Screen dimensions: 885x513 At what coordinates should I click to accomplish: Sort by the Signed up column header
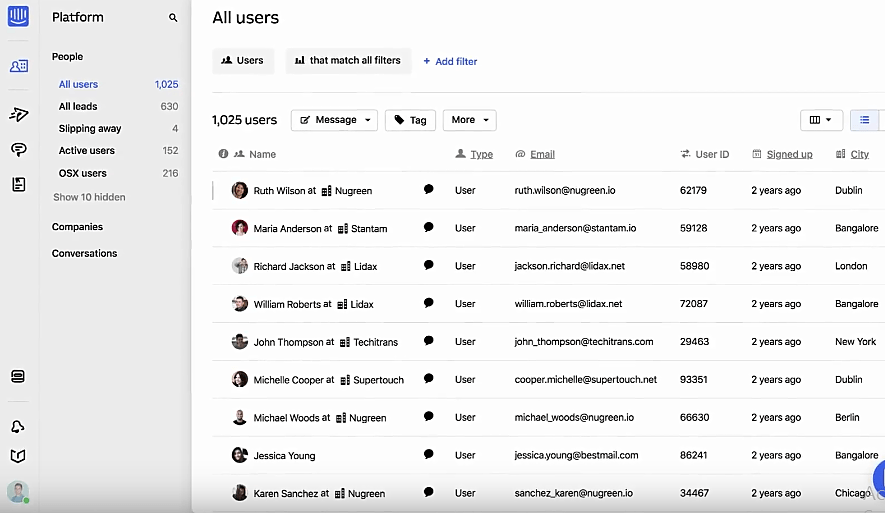[789, 154]
